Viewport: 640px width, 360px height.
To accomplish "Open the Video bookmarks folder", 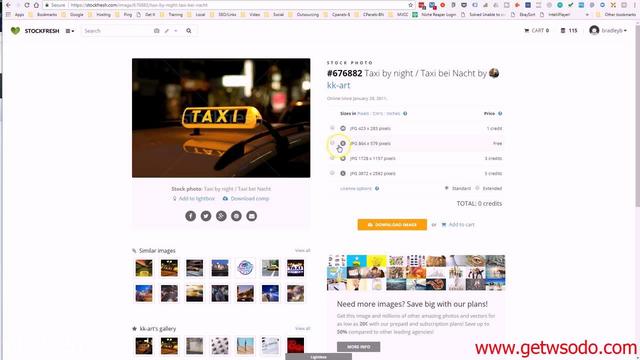I will [x=251, y=14].
